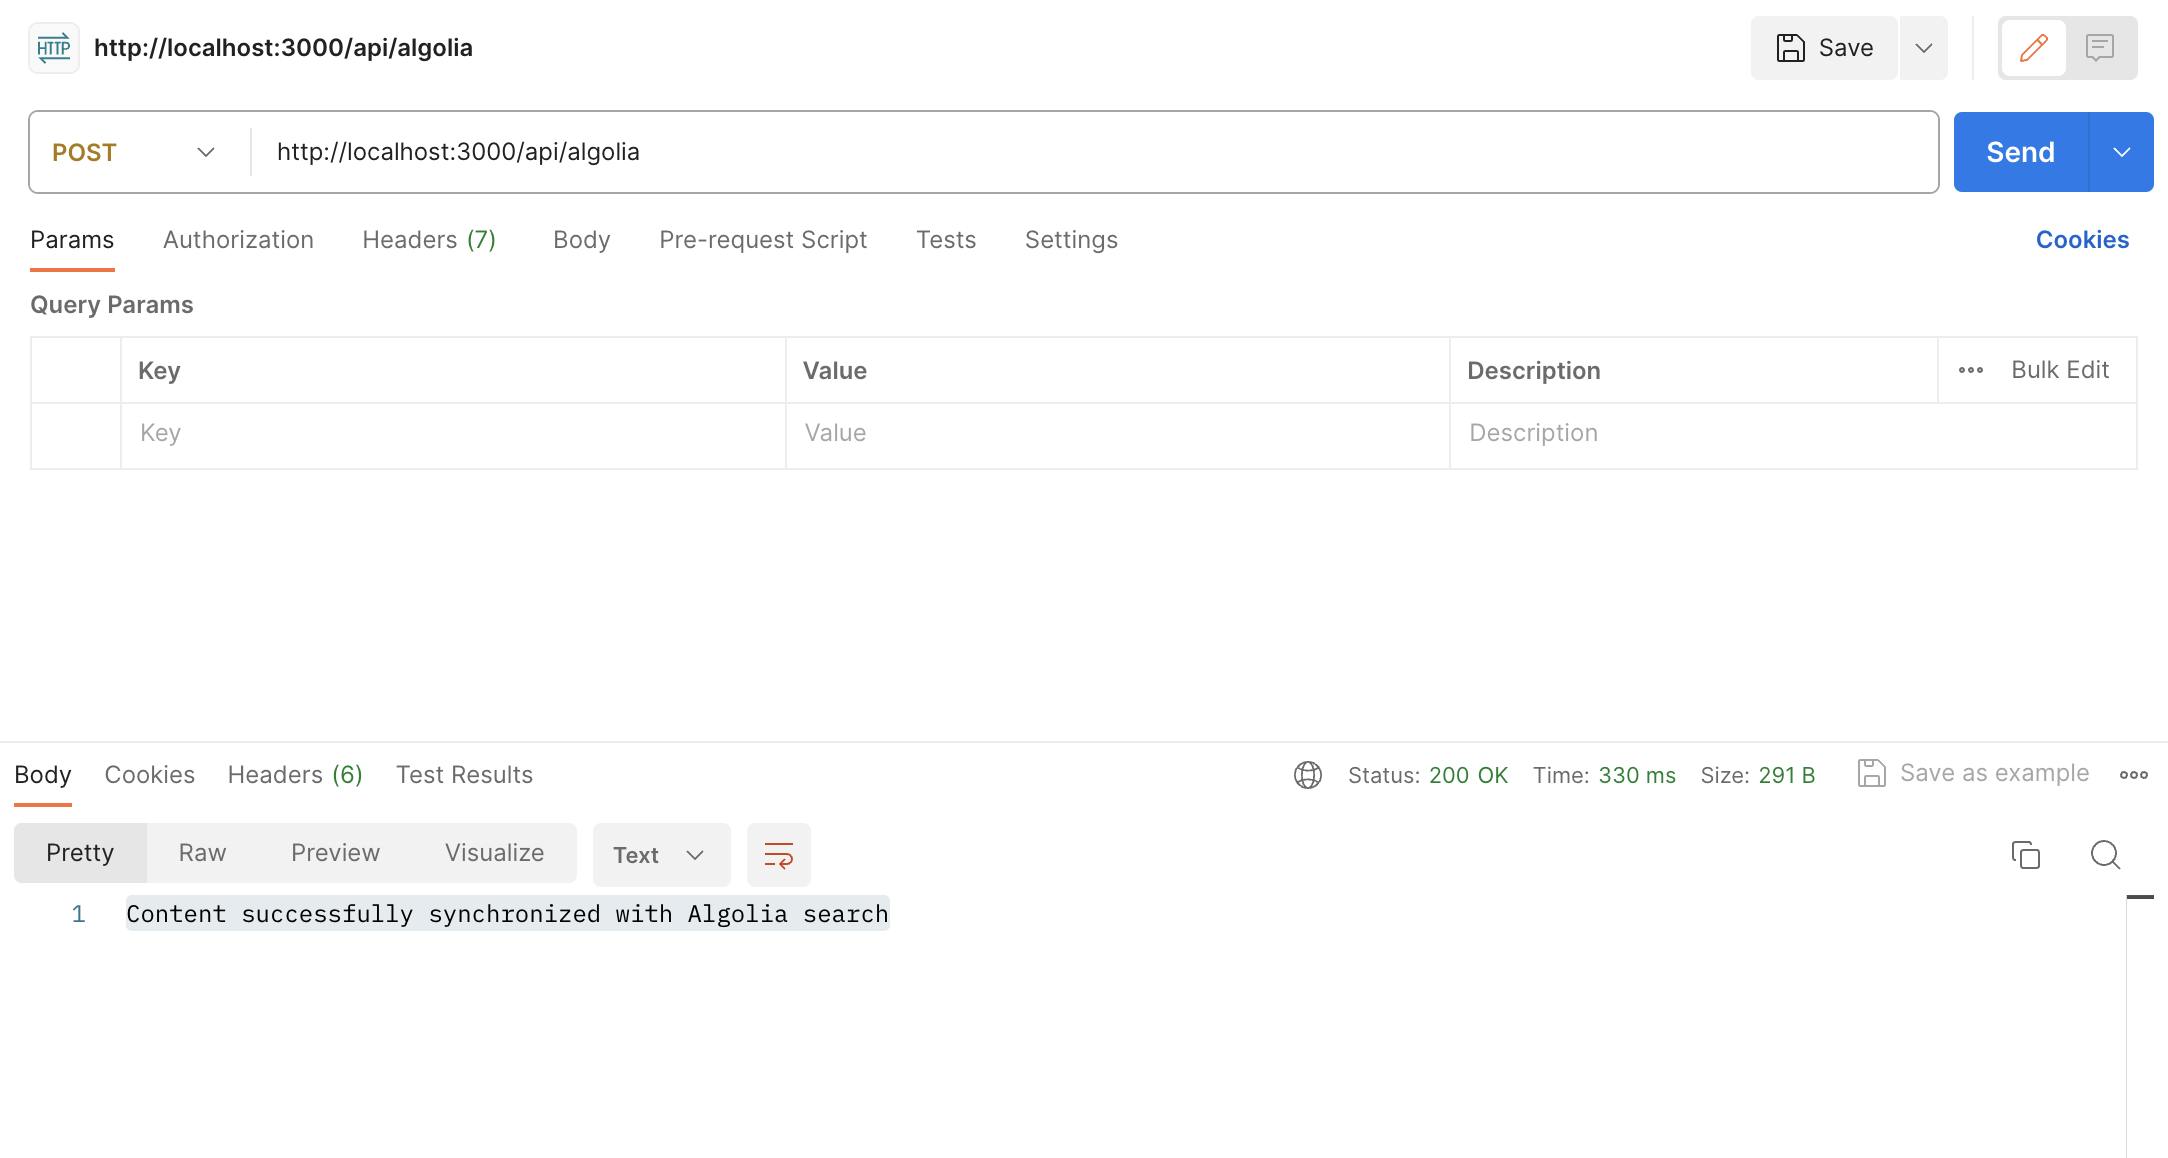Click the pencil edit mode icon
The width and height of the screenshot is (2168, 1158).
(x=2033, y=48)
